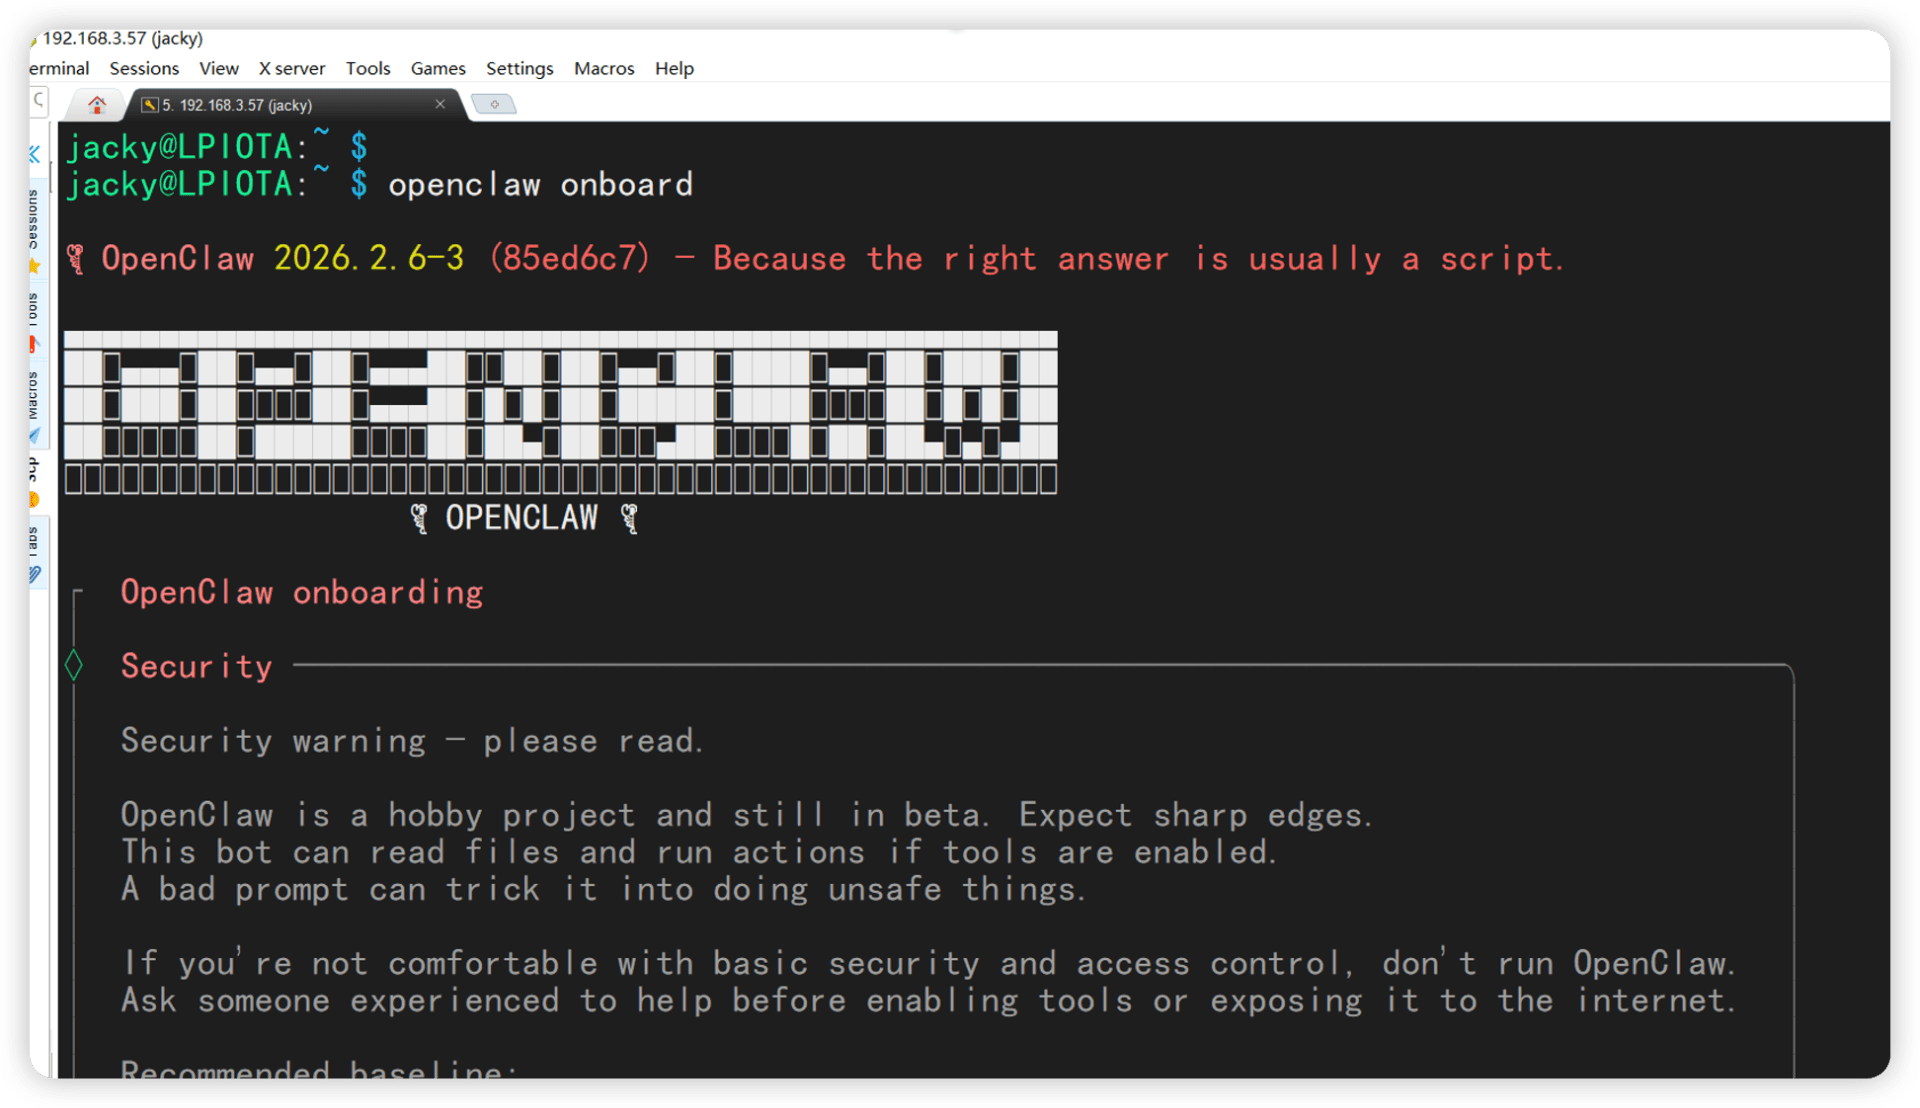This screenshot has height=1108, width=1920.
Task: Open the Home tab icon
Action: coord(97,104)
